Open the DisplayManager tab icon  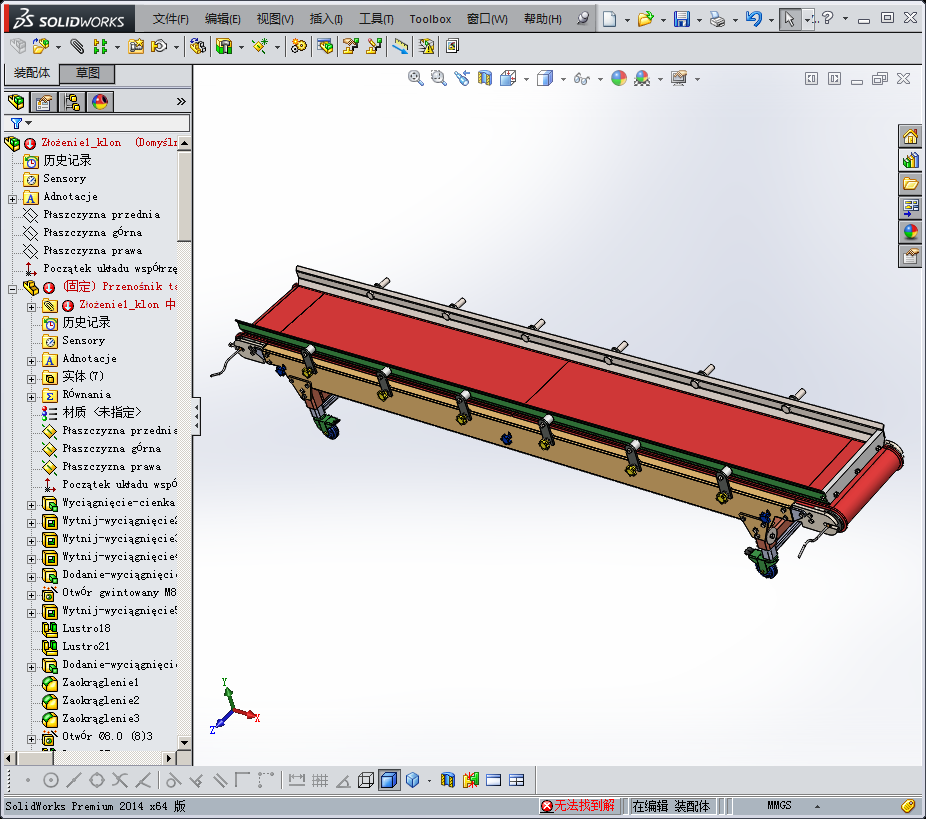click(100, 102)
